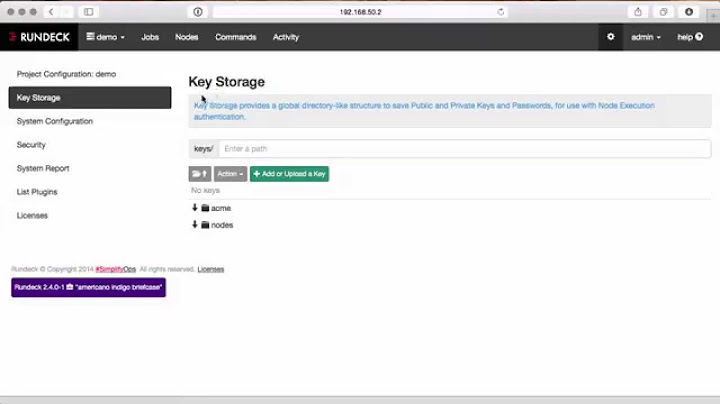Expand the nodes folder arrow
The image size is (720, 404).
pyautogui.click(x=195, y=224)
